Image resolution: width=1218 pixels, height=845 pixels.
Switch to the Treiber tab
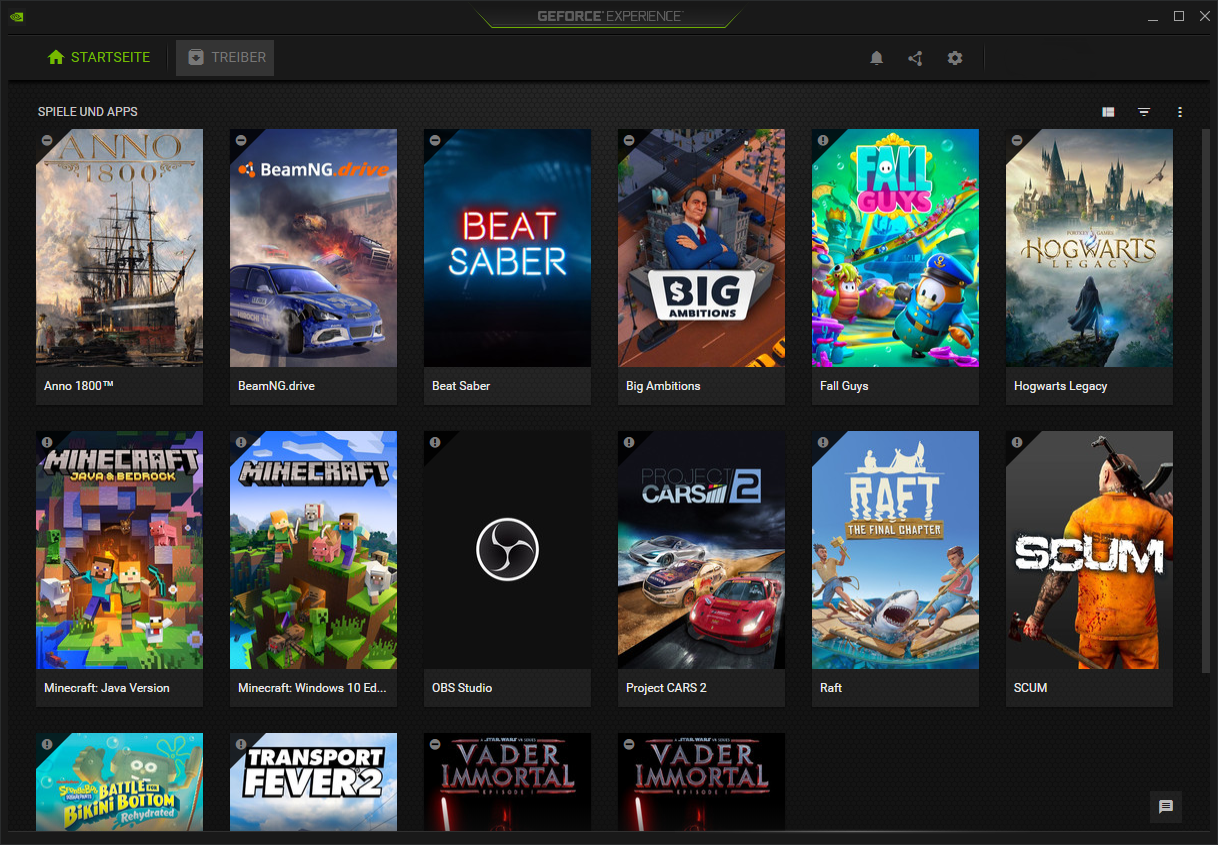coord(225,58)
